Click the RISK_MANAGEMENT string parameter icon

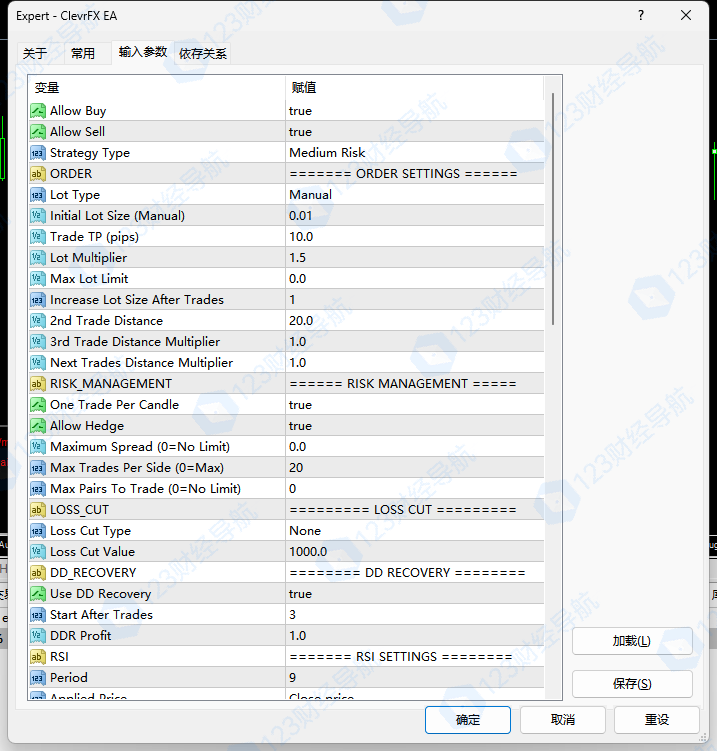point(38,384)
